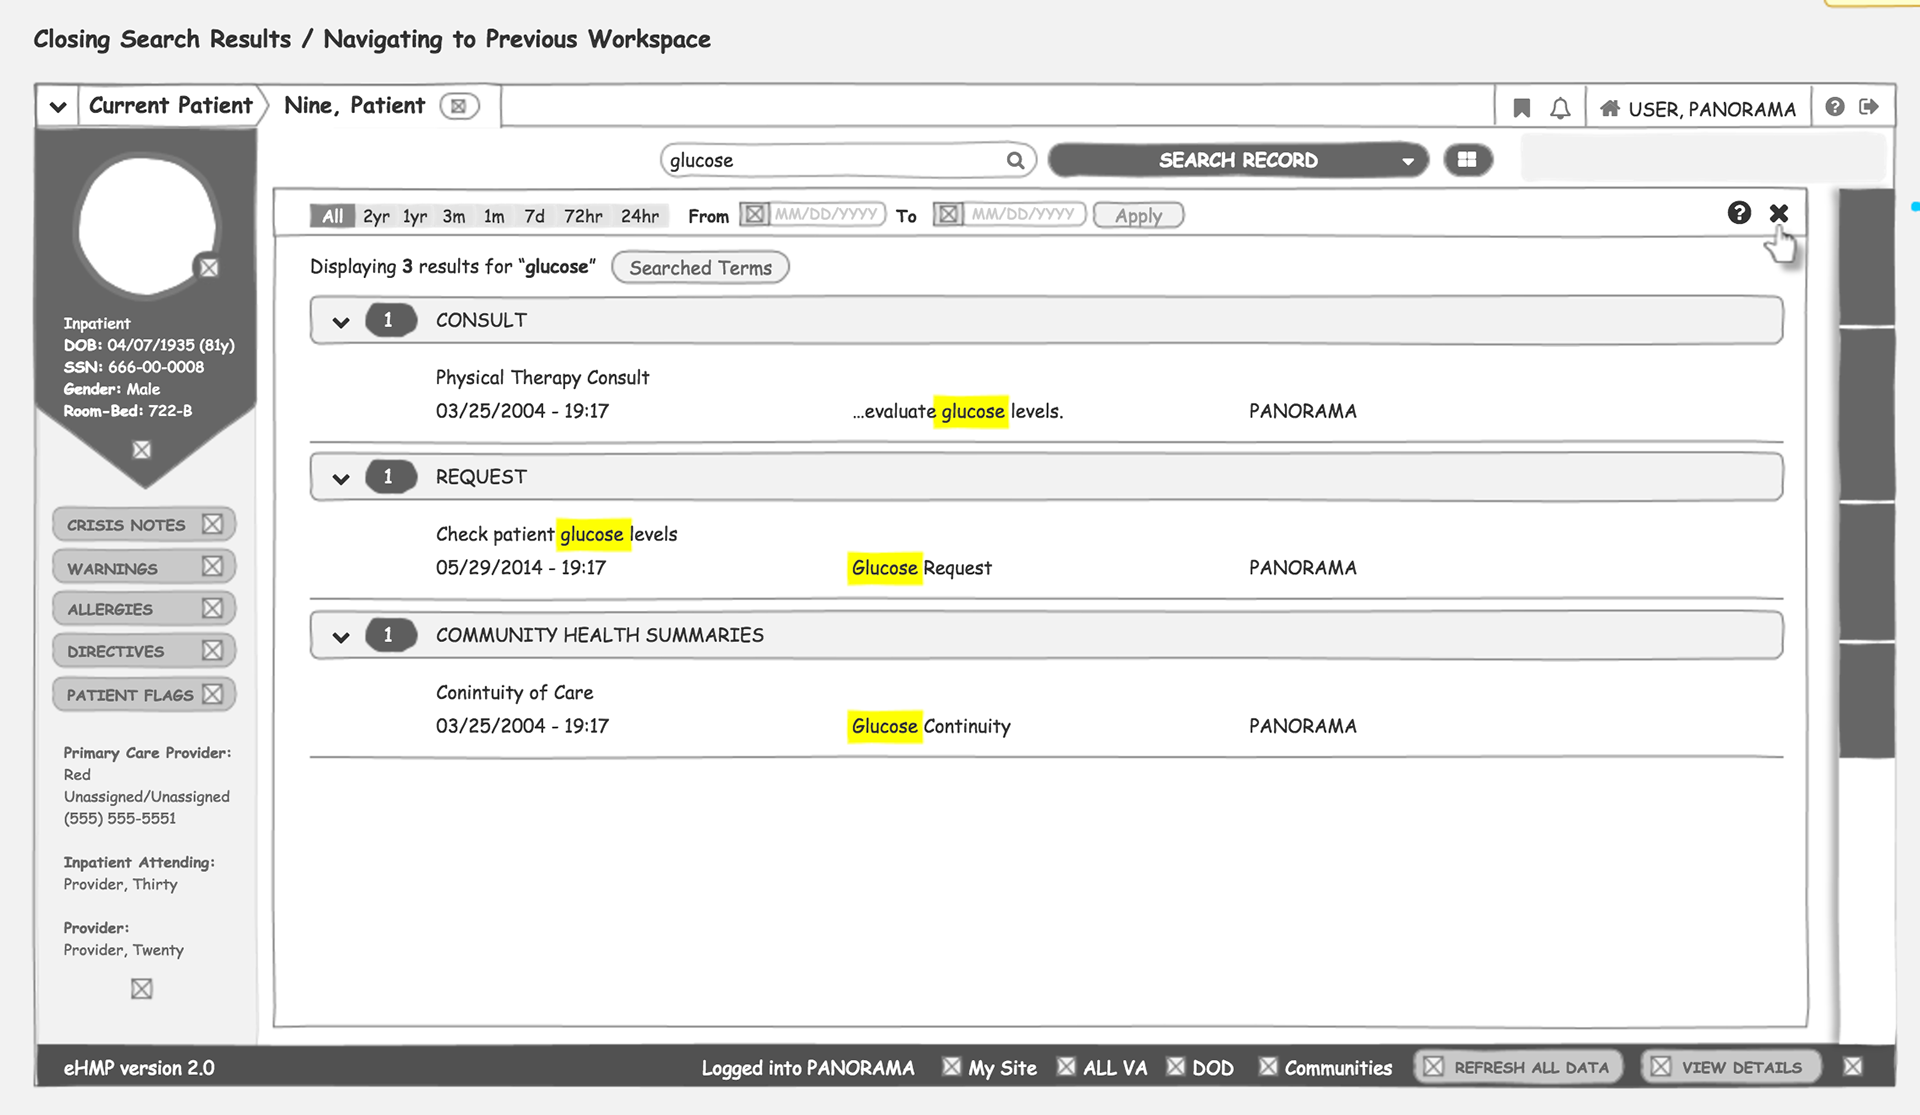
Task: Click the bookmark icon in header
Action: [1521, 108]
